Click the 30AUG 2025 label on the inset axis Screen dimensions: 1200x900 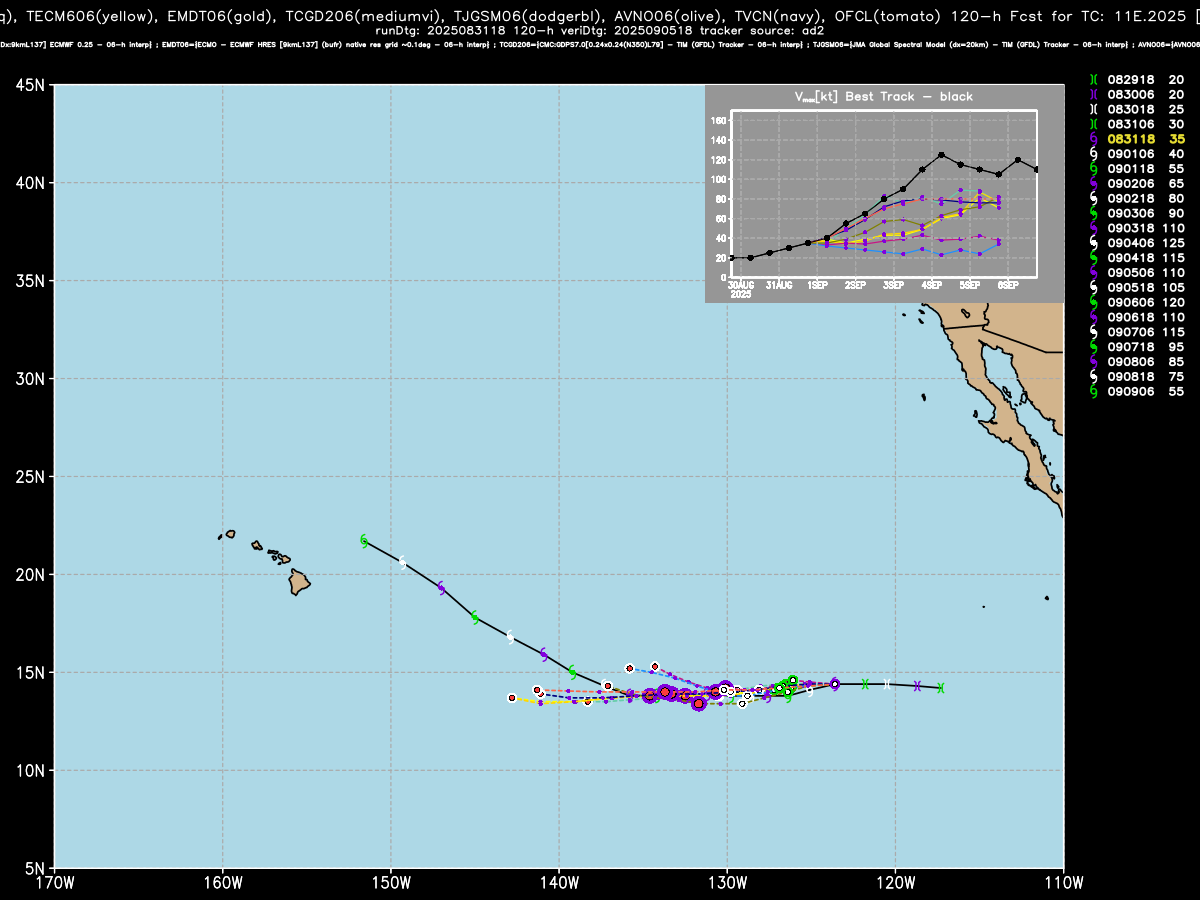click(741, 290)
